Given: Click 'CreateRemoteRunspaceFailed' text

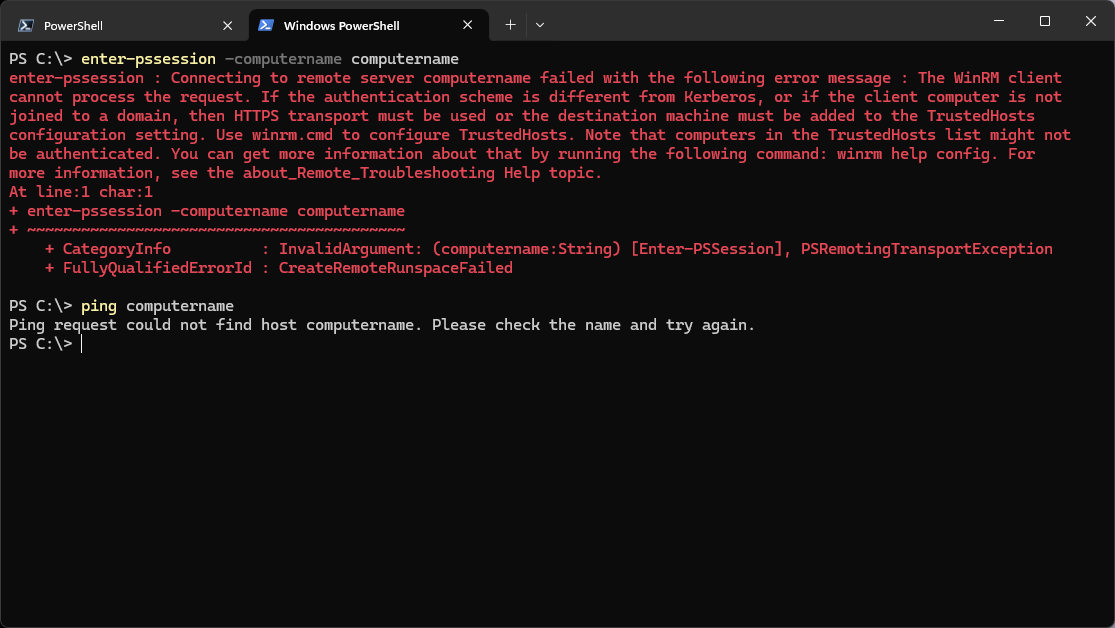Looking at the screenshot, I should pyautogui.click(x=395, y=268).
